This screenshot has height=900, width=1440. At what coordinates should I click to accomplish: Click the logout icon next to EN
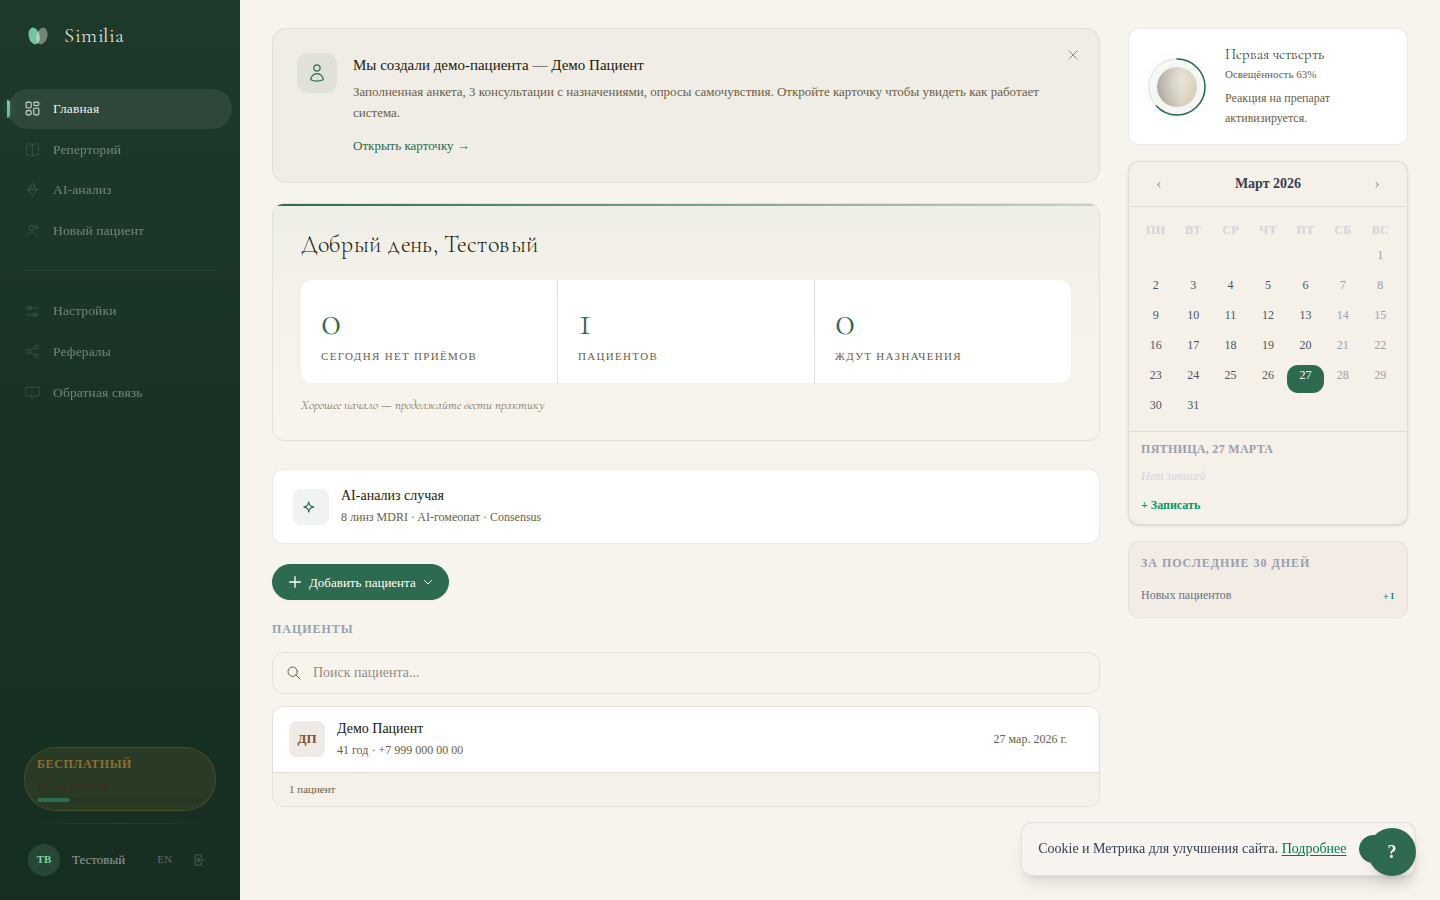[x=199, y=860]
